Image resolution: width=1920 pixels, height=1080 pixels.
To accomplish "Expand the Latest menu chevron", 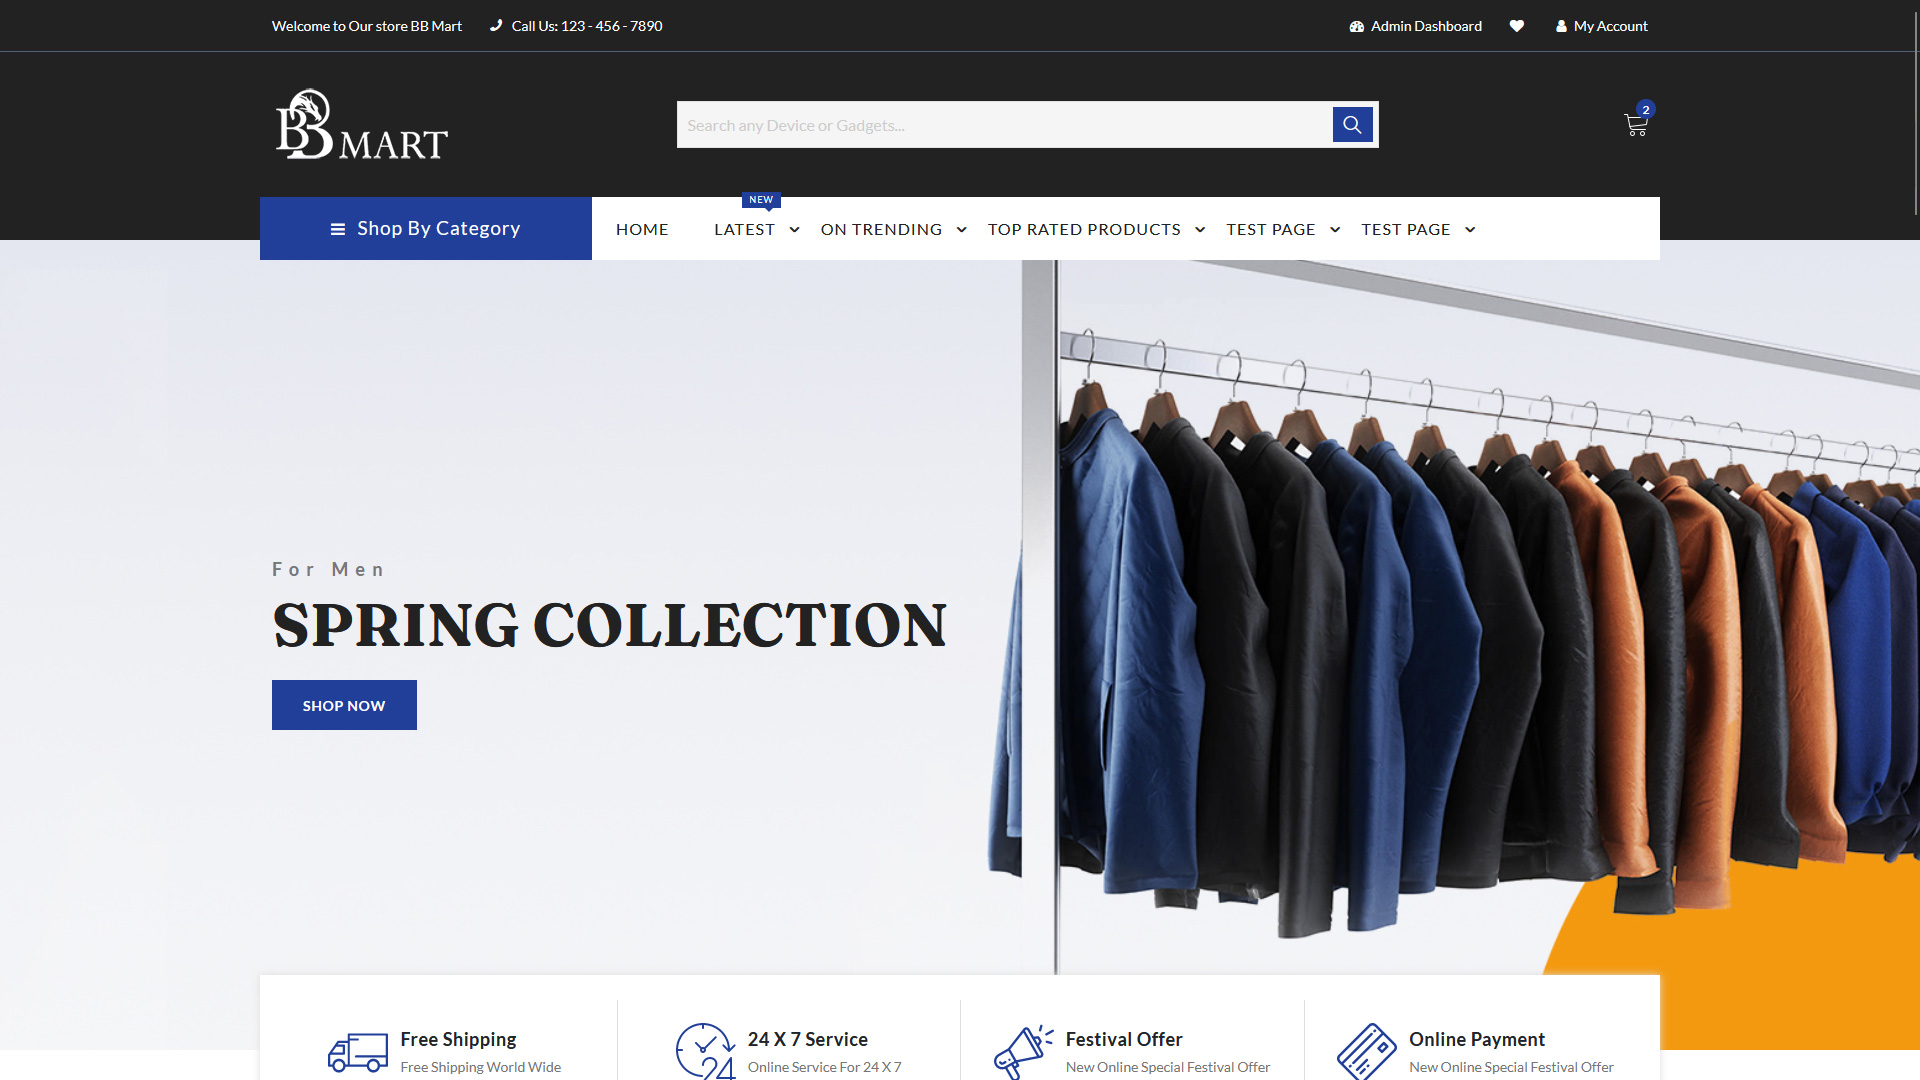I will point(794,230).
